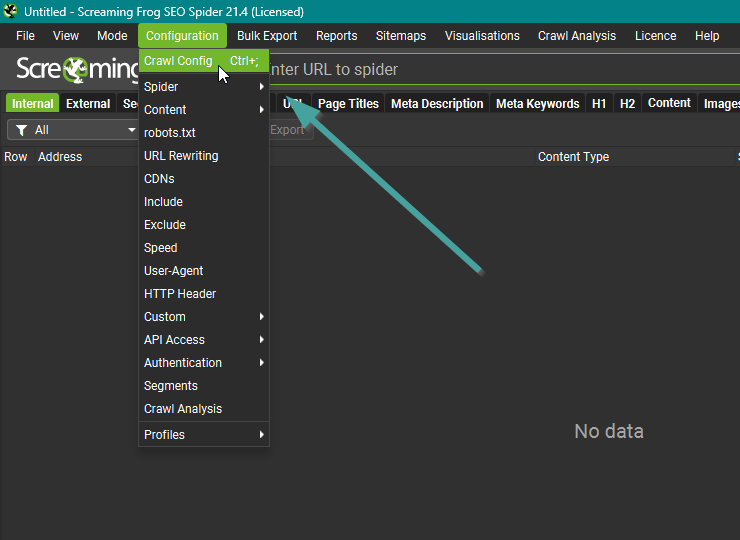This screenshot has width=740, height=540.
Task: Open the External tab
Action: point(88,104)
